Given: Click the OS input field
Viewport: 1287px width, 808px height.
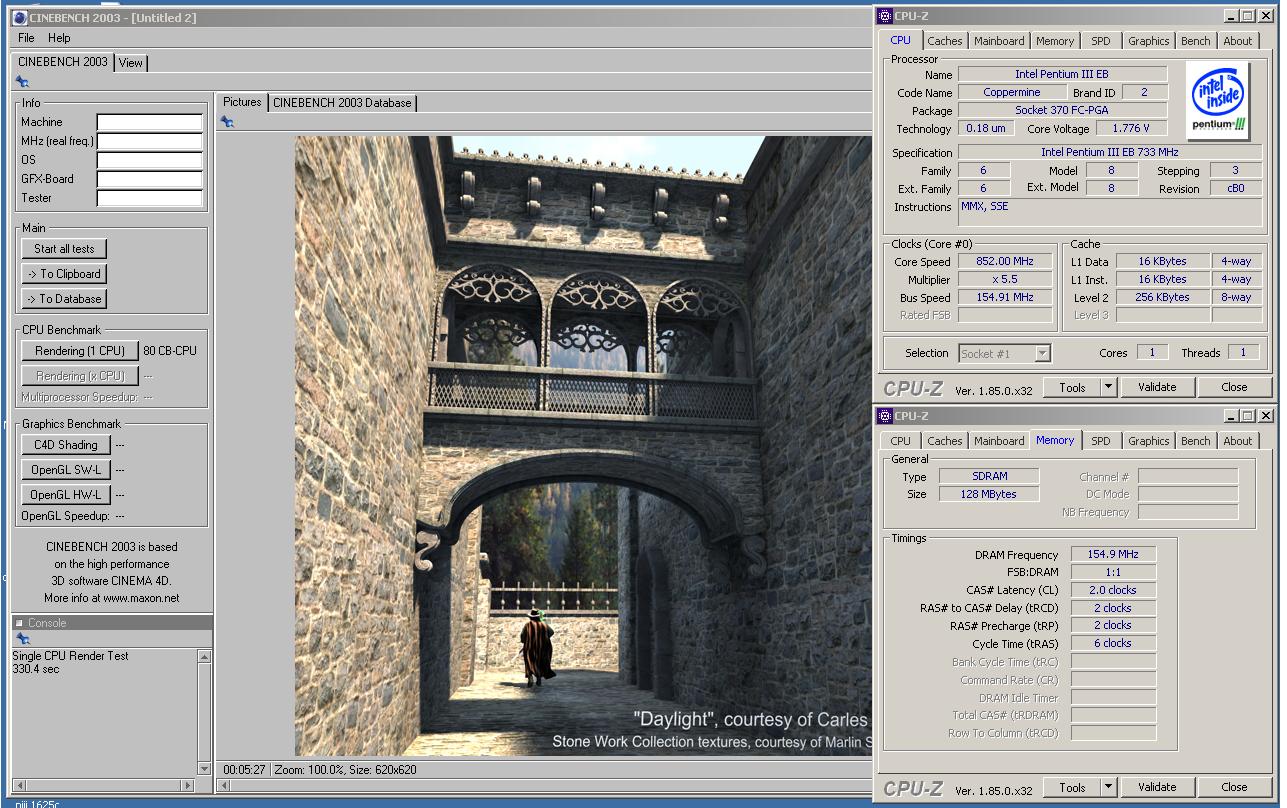Looking at the screenshot, I should tap(150, 160).
